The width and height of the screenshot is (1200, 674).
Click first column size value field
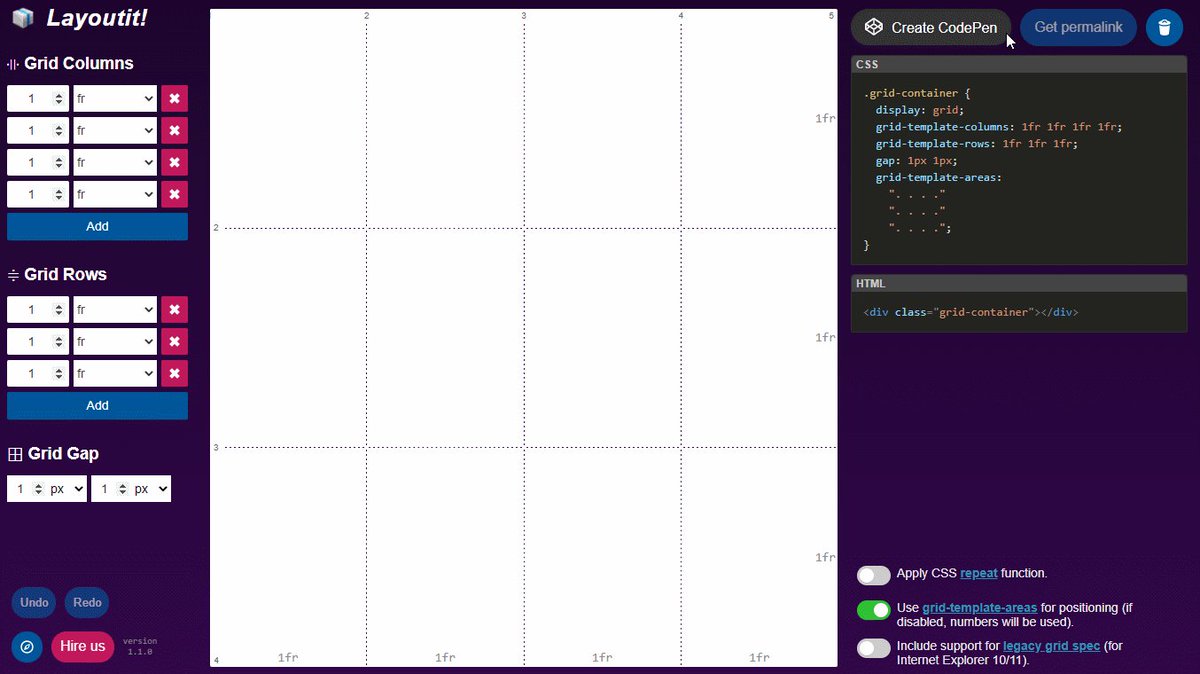pyautogui.click(x=38, y=98)
